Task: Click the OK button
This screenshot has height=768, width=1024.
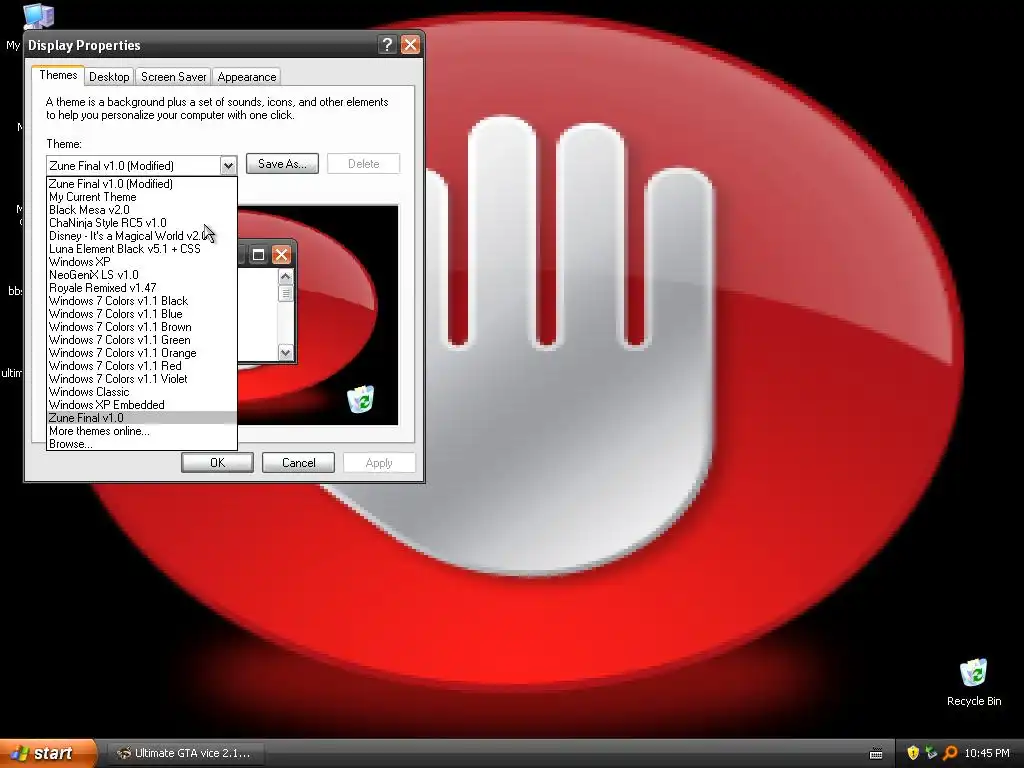Action: [217, 462]
